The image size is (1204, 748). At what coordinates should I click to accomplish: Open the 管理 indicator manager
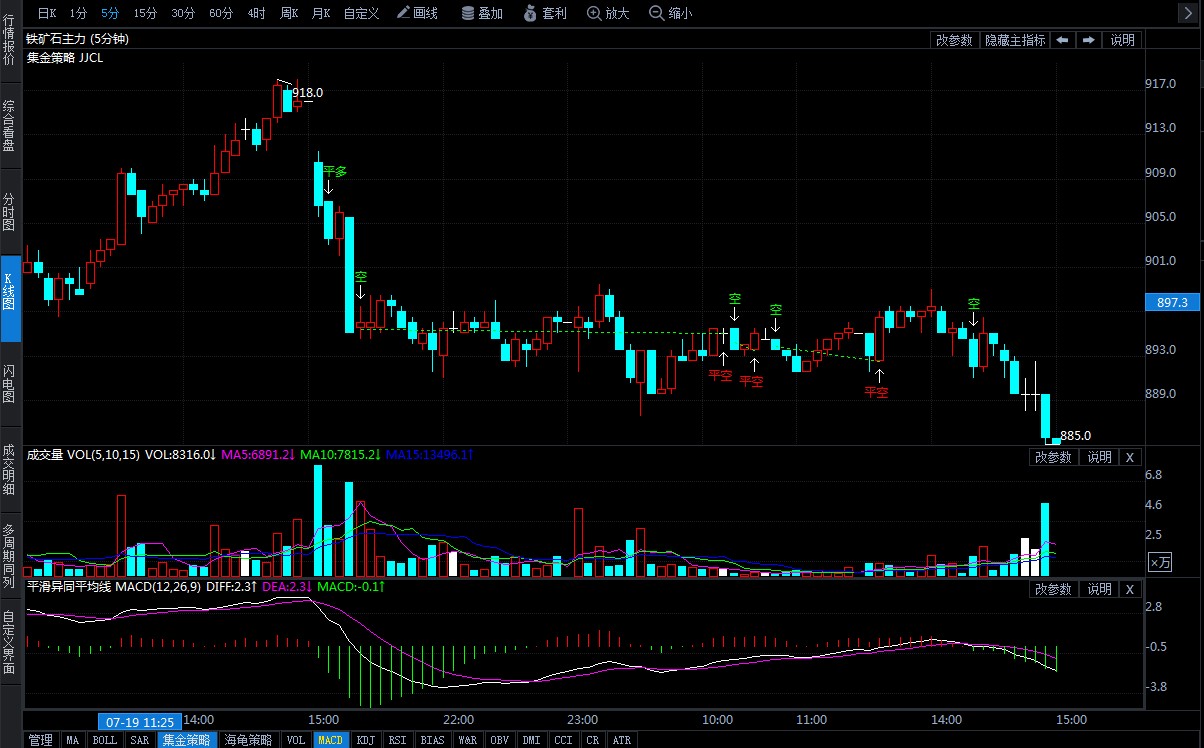tap(40, 740)
